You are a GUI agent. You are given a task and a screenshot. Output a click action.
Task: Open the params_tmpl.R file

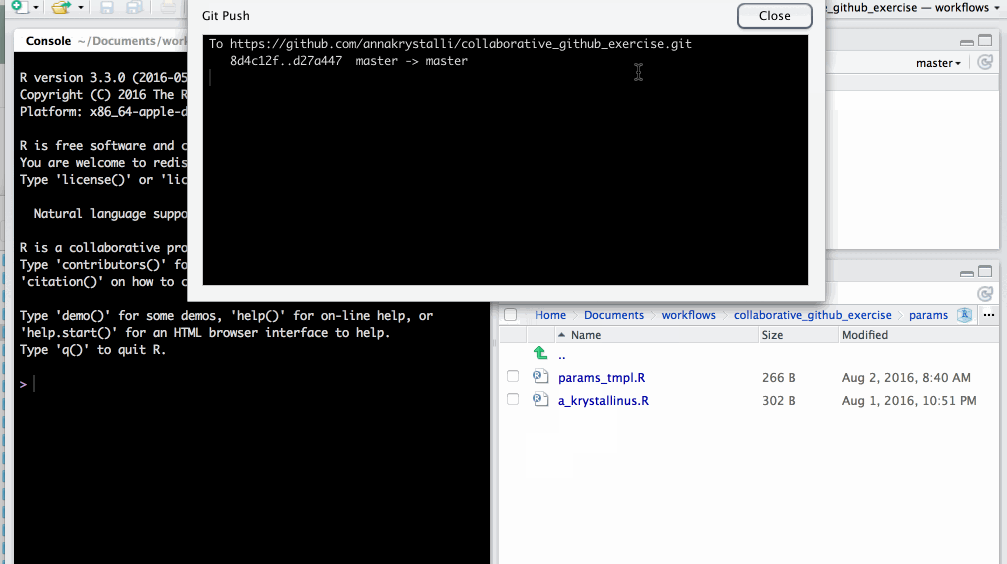tap(601, 378)
